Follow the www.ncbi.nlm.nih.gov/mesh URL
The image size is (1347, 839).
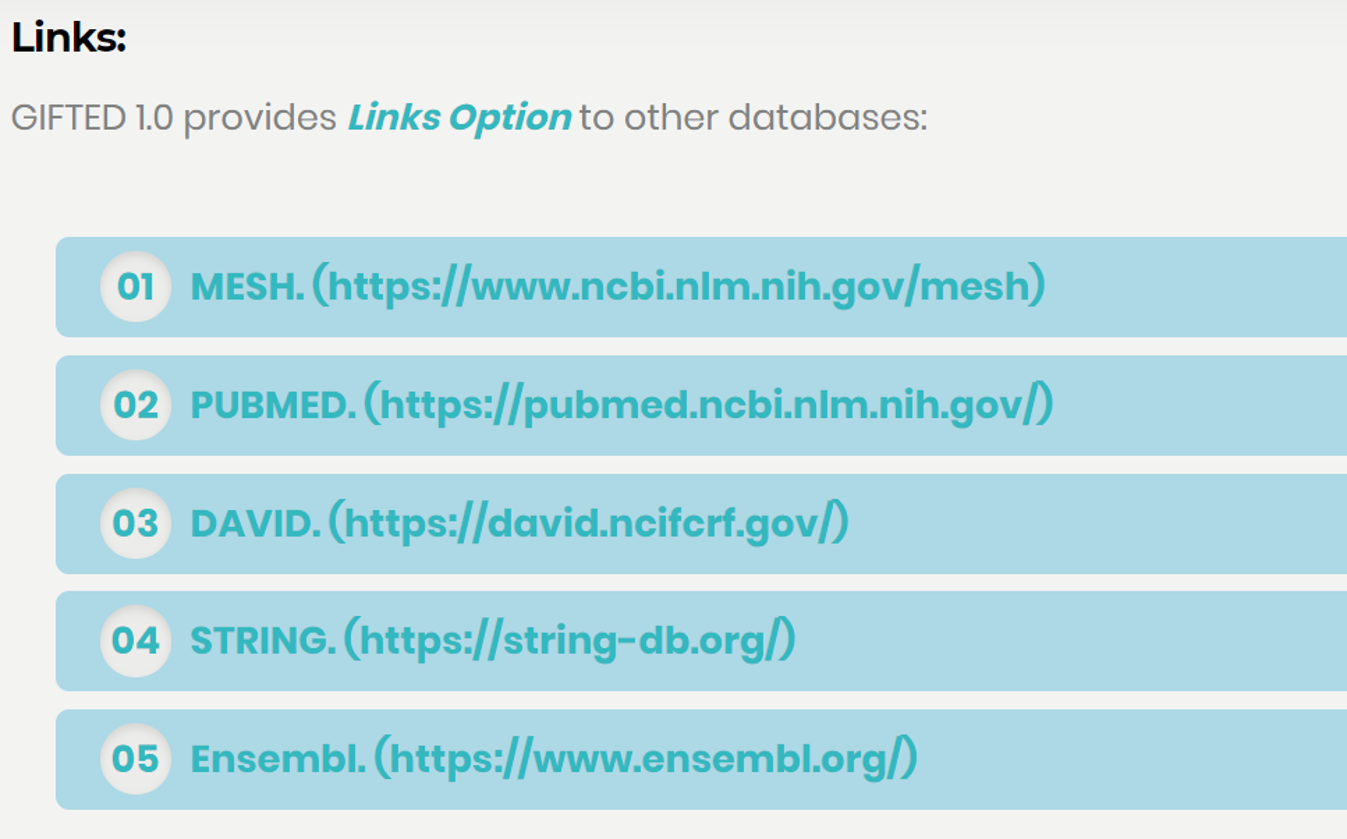coord(679,287)
